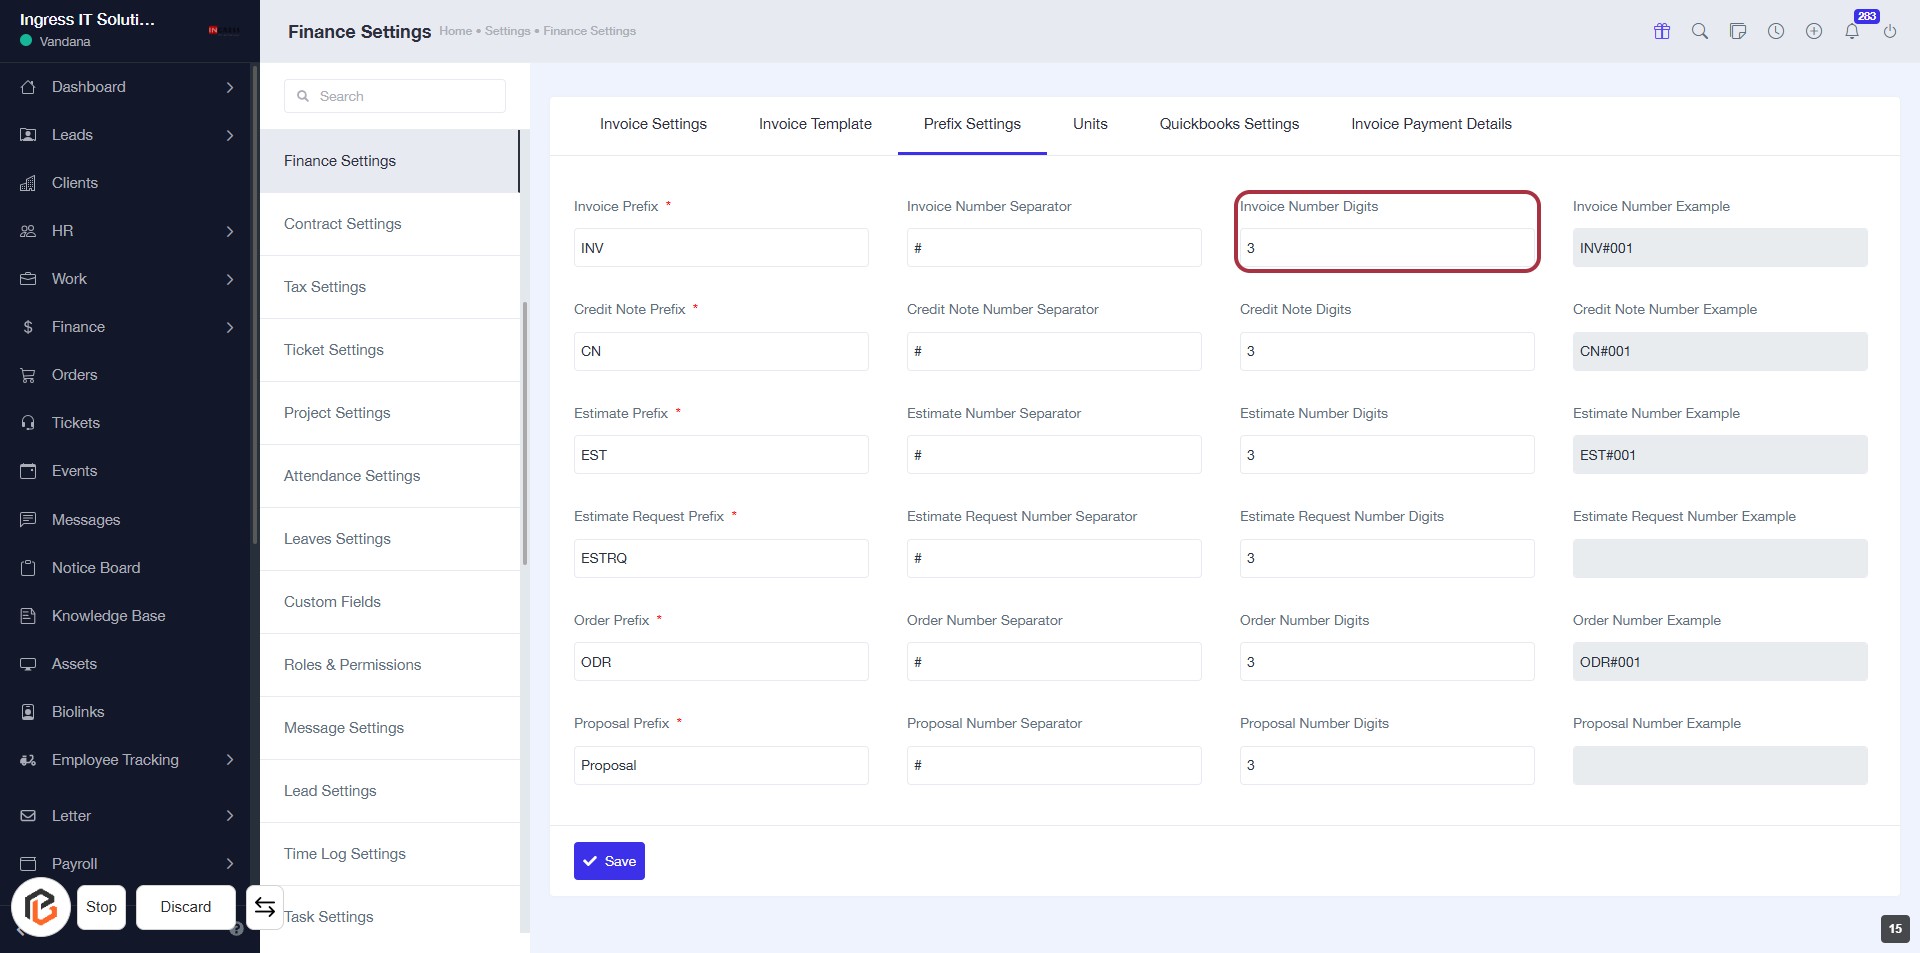Expand the Dashboard menu chevron
The width and height of the screenshot is (1920, 953).
[x=230, y=87]
